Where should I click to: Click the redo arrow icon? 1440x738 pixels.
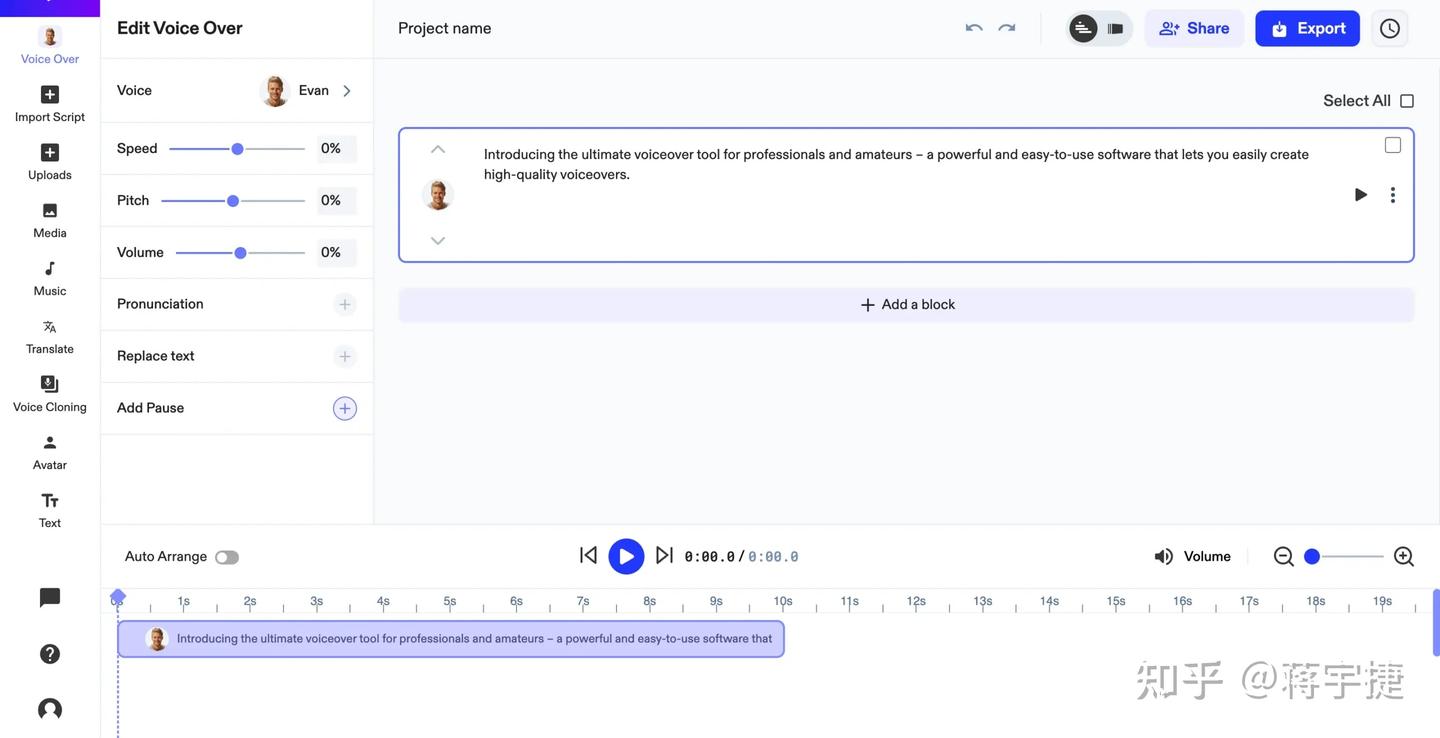click(x=1007, y=28)
